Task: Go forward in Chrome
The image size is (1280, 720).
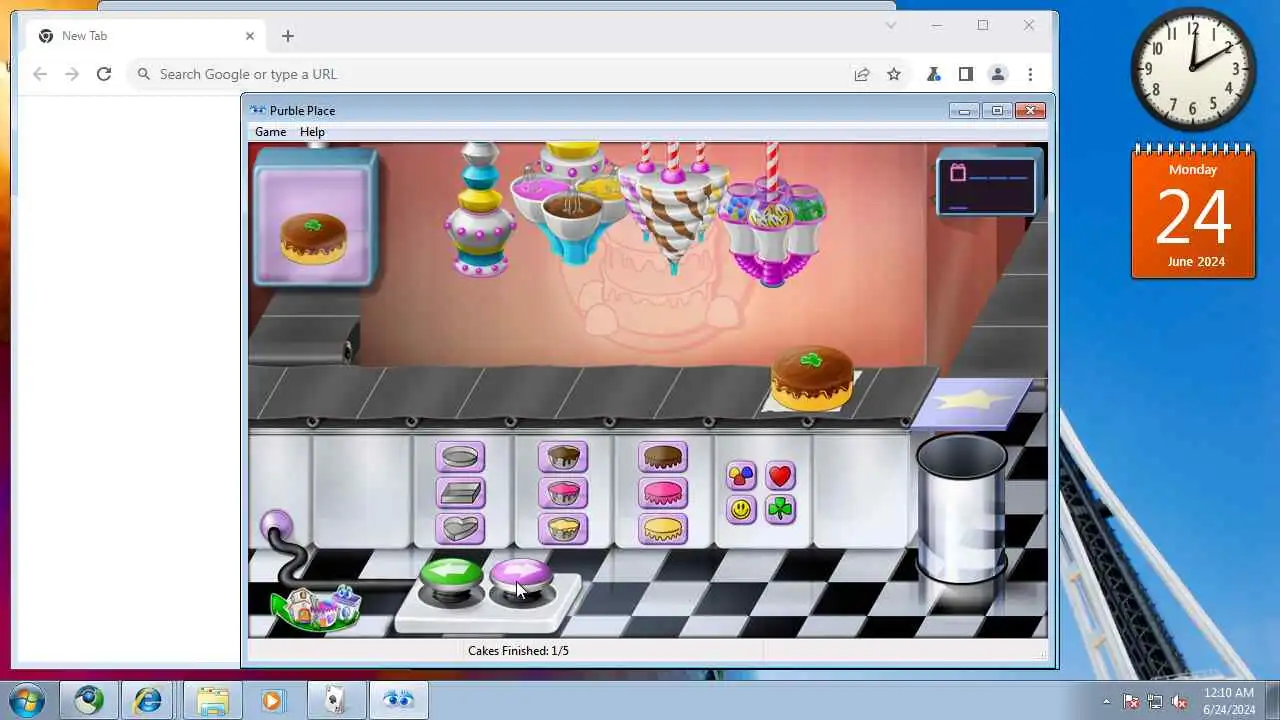Action: 72,74
